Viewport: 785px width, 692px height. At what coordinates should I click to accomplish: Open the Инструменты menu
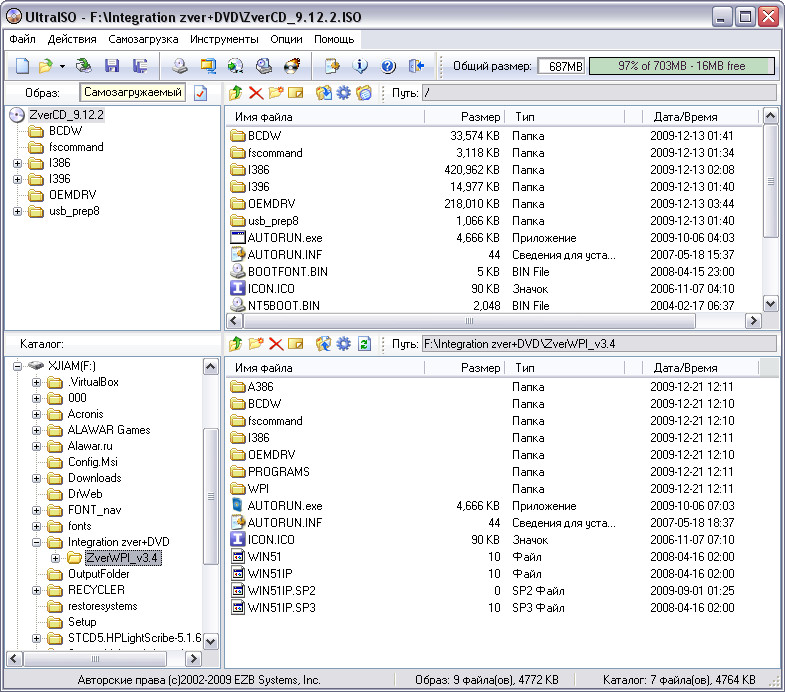click(224, 39)
